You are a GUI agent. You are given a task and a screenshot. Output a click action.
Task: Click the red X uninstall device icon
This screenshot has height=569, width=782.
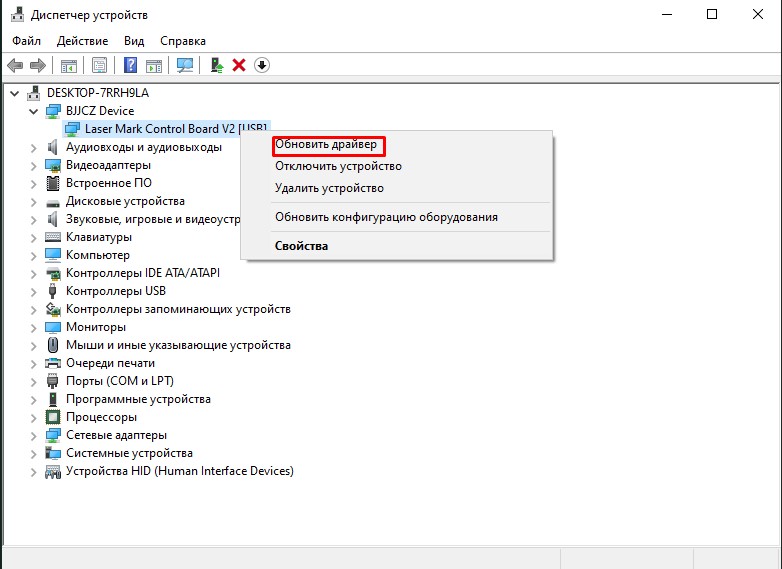[x=239, y=66]
